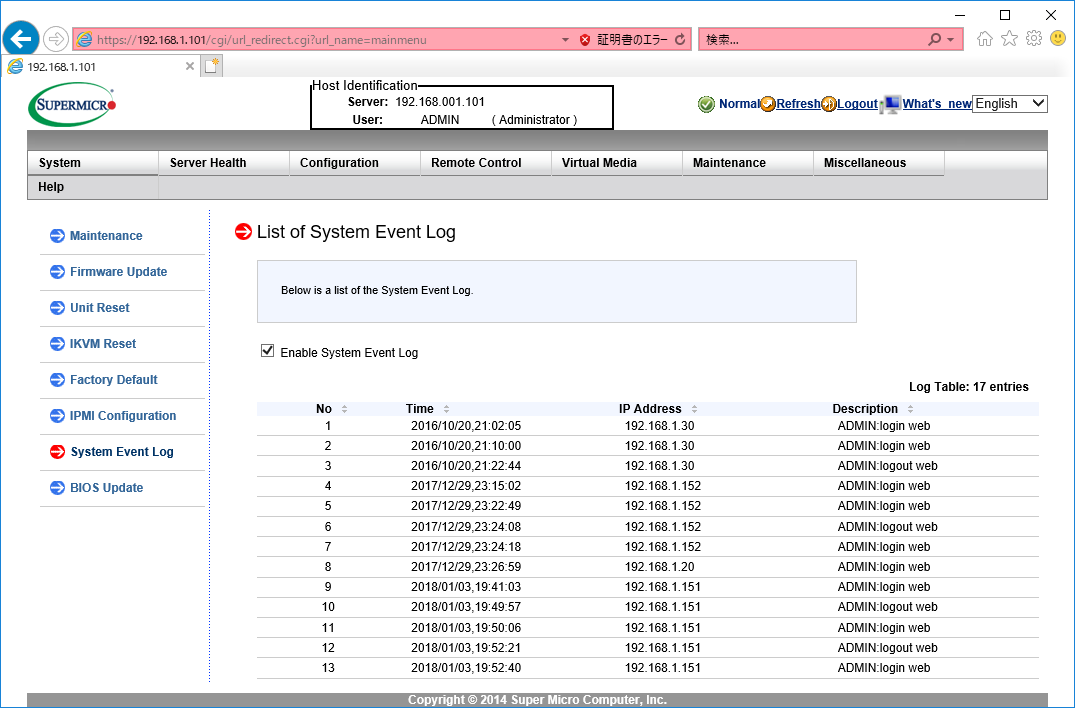
Task: Click the orange Logout icon in header
Action: click(x=829, y=104)
